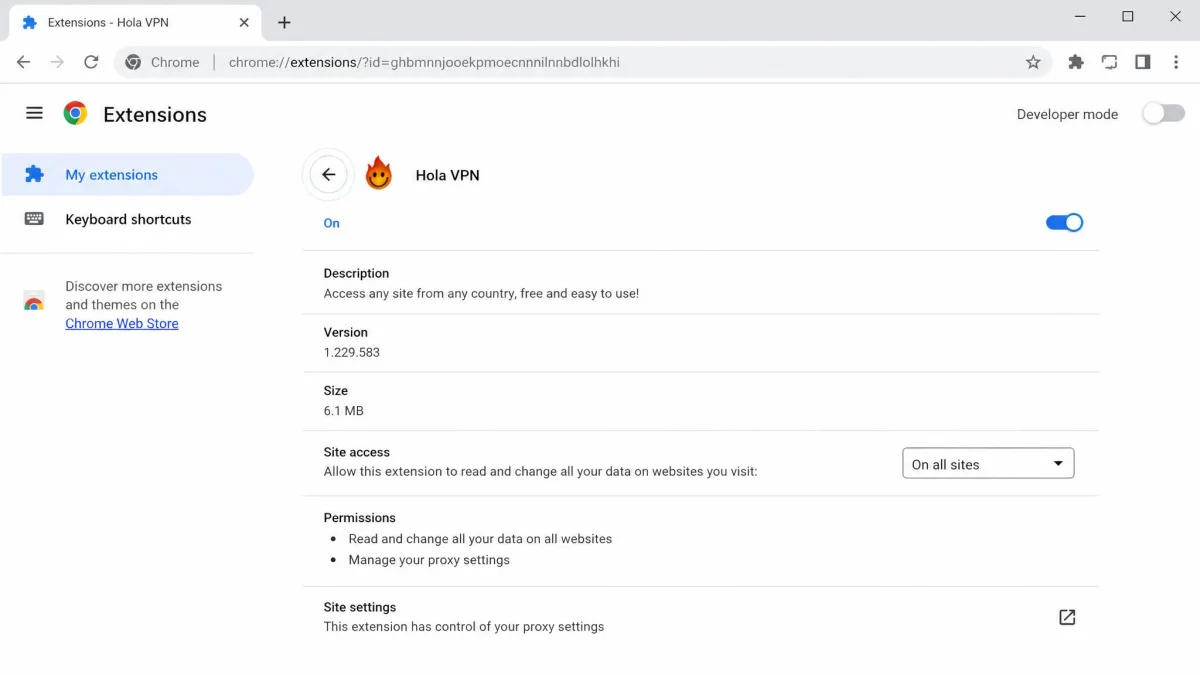Navigate back in browser history
This screenshot has height=675, width=1200.
click(24, 62)
